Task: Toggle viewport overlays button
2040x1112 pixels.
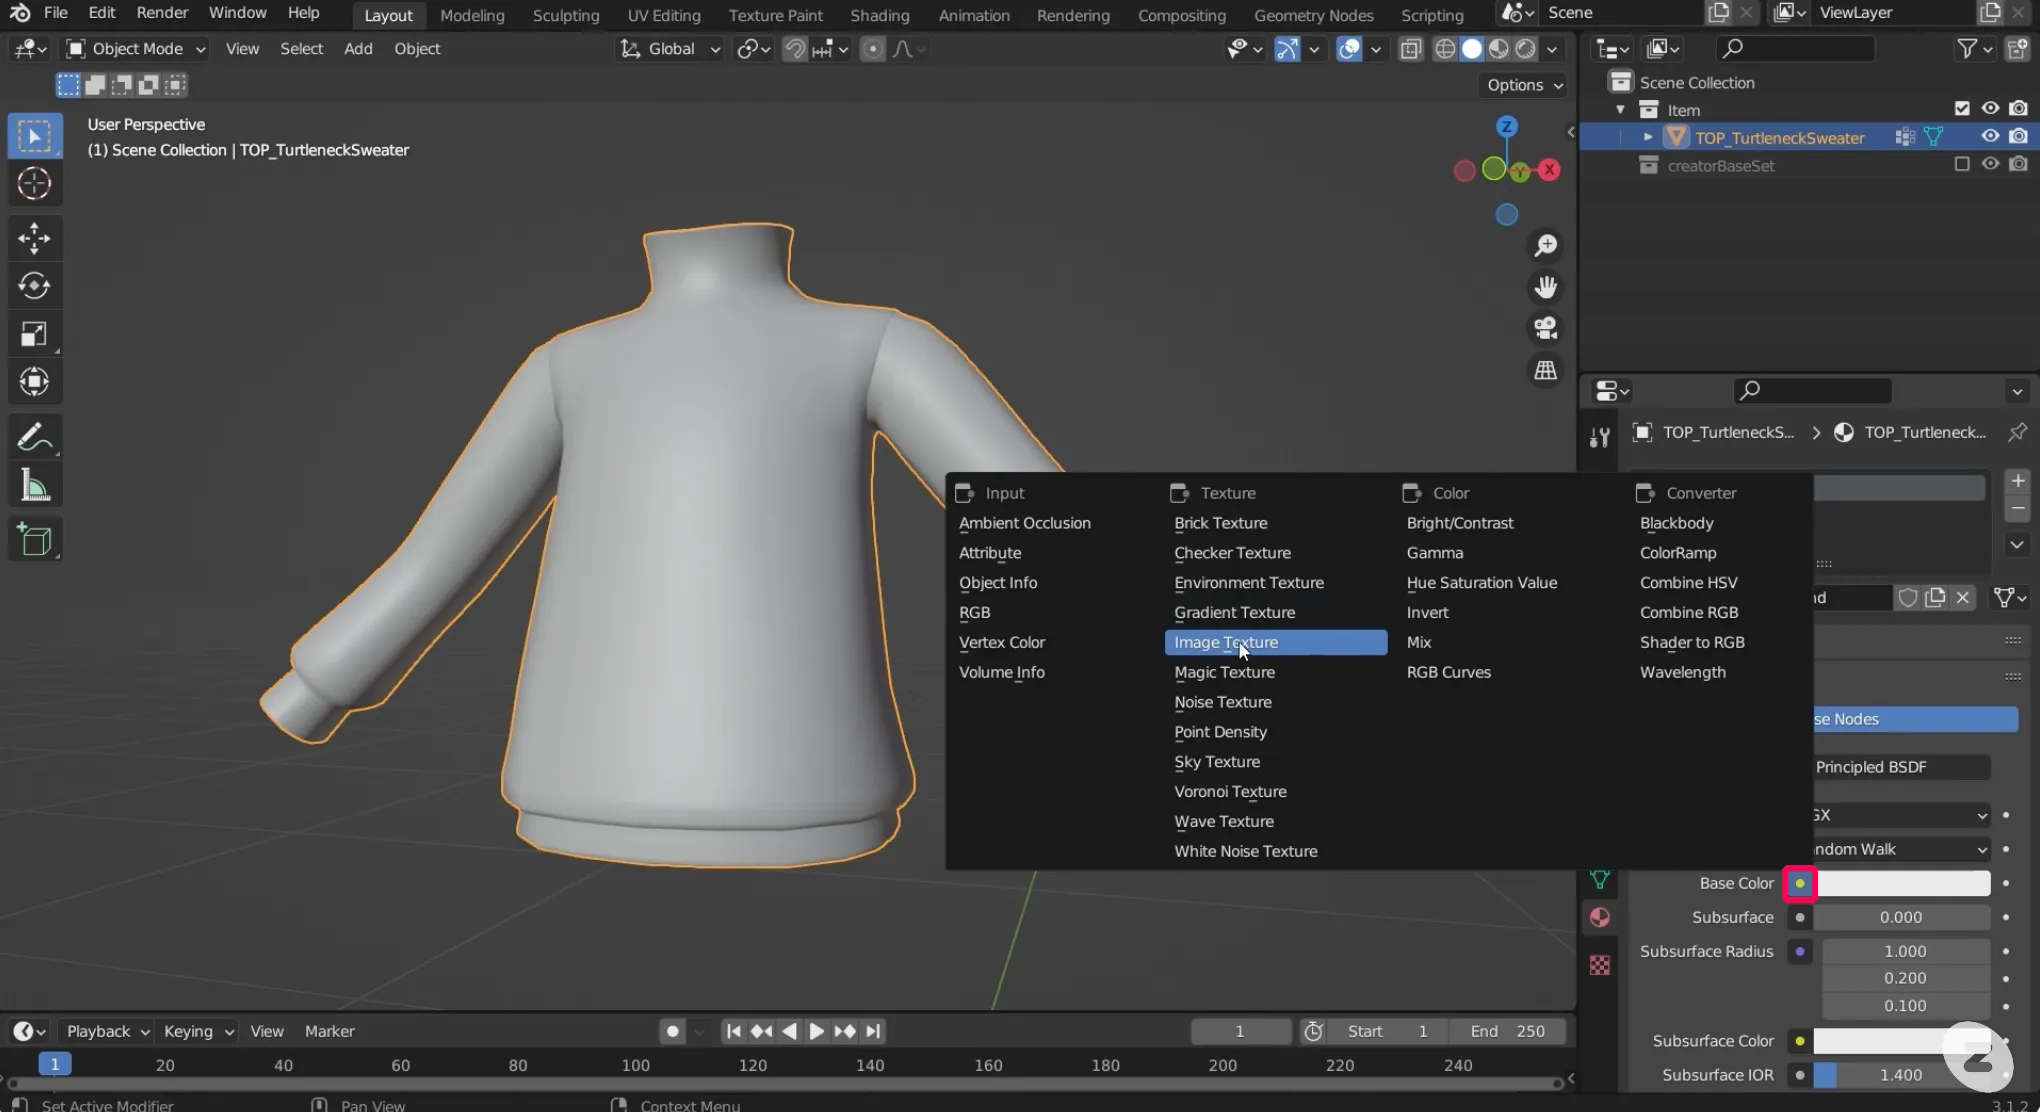Action: 1349,49
